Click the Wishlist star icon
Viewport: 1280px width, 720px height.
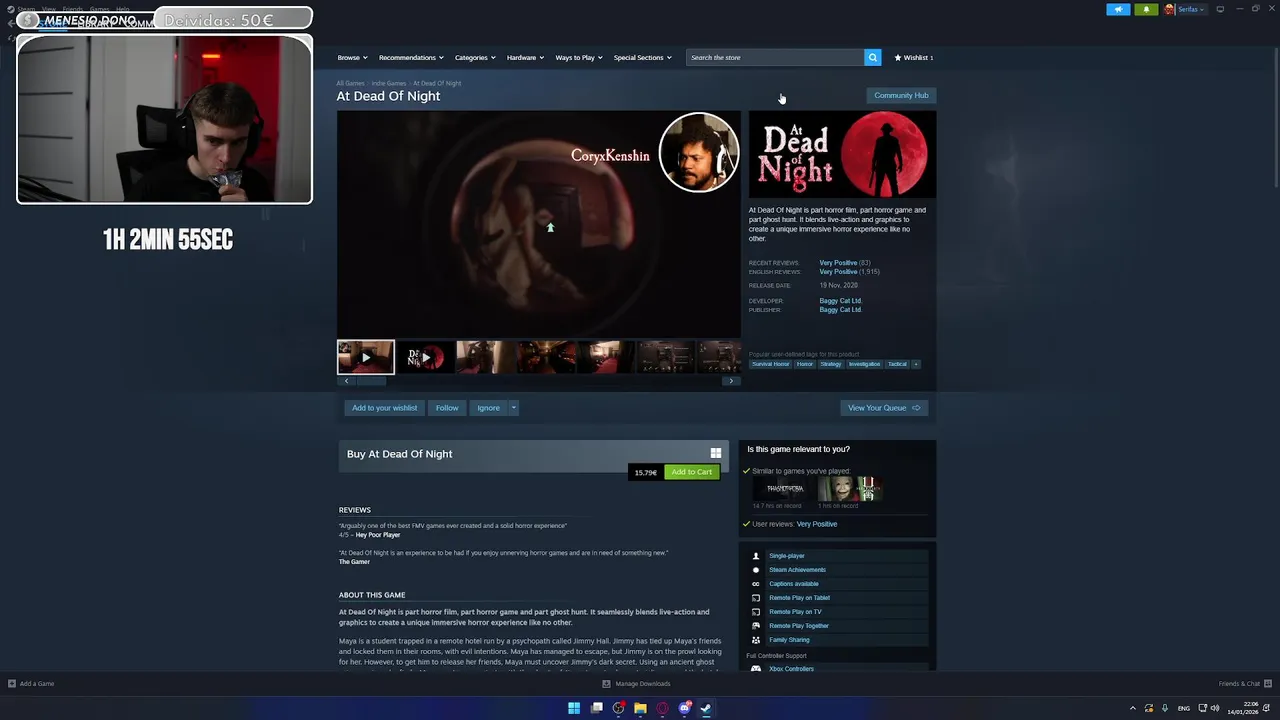(x=898, y=58)
